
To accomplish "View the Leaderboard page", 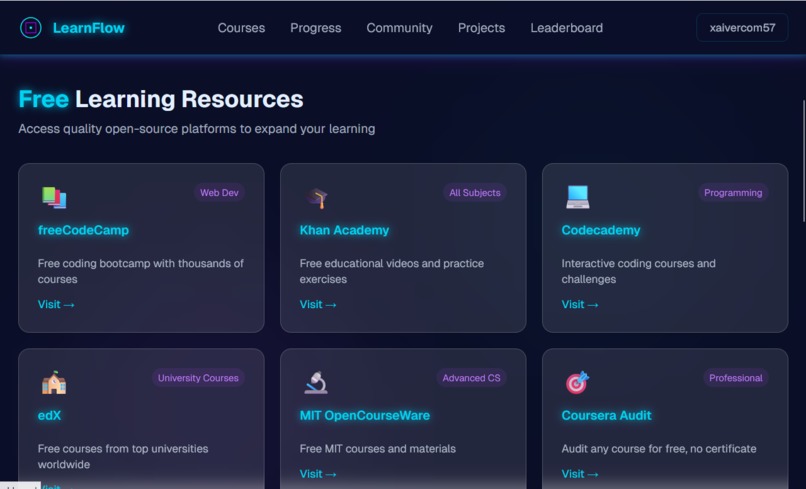I will [566, 28].
